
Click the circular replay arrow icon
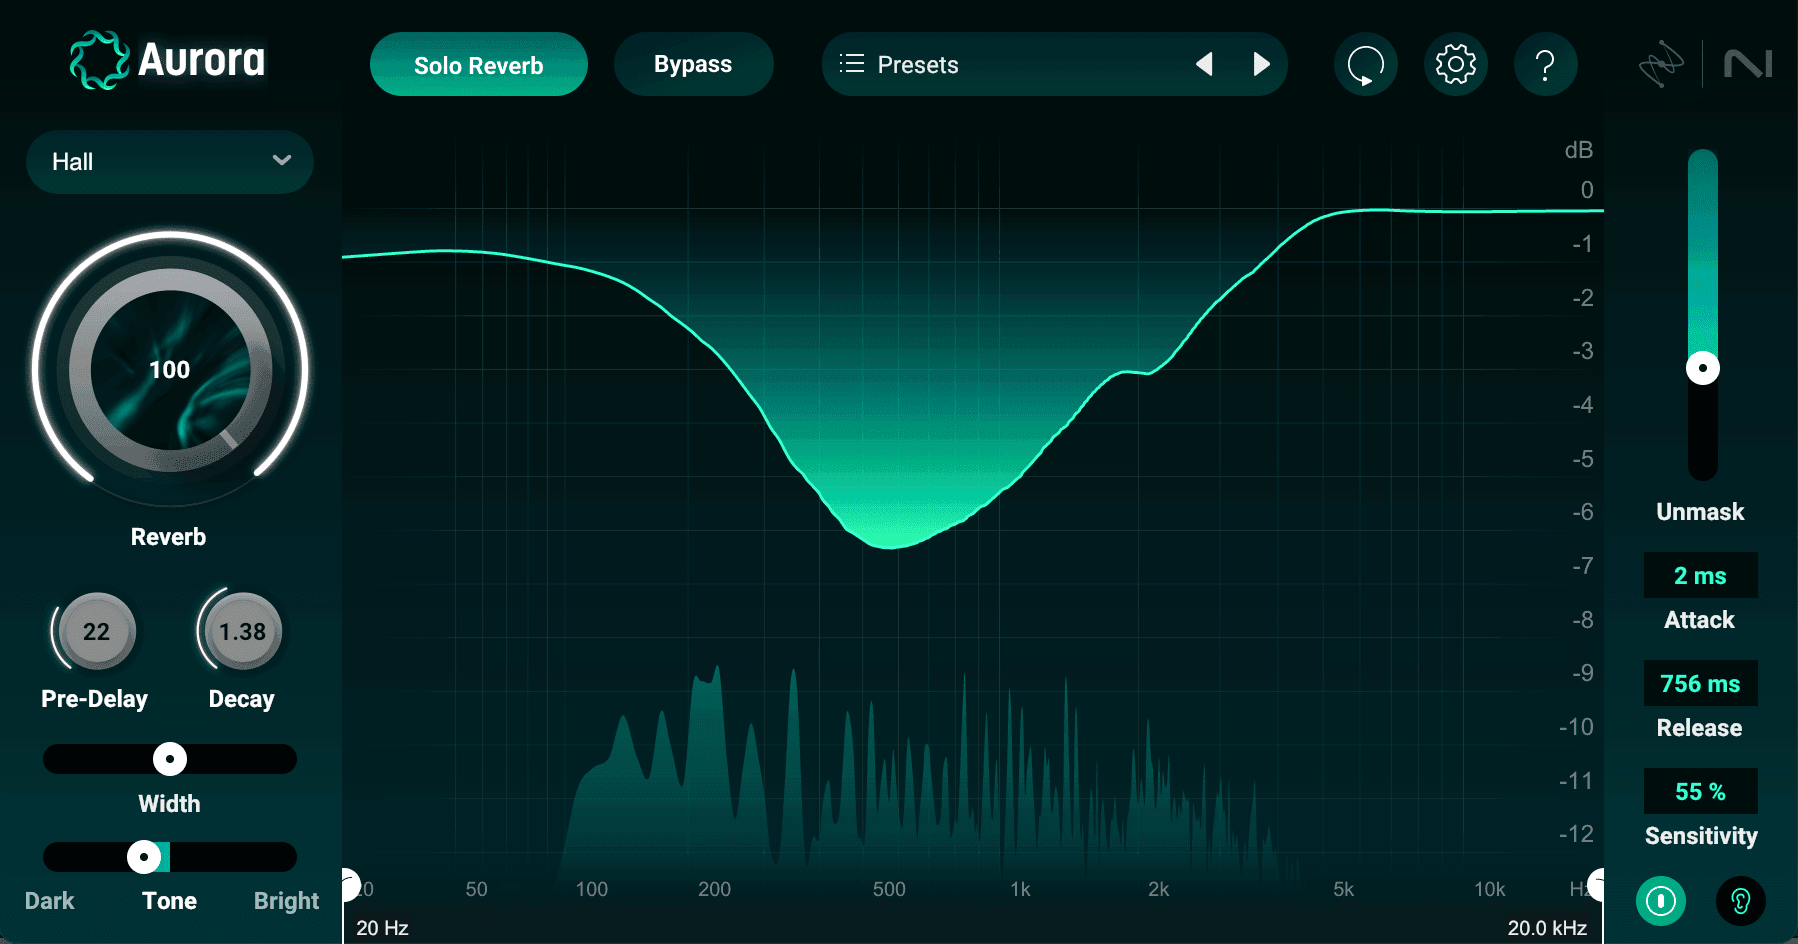1365,64
